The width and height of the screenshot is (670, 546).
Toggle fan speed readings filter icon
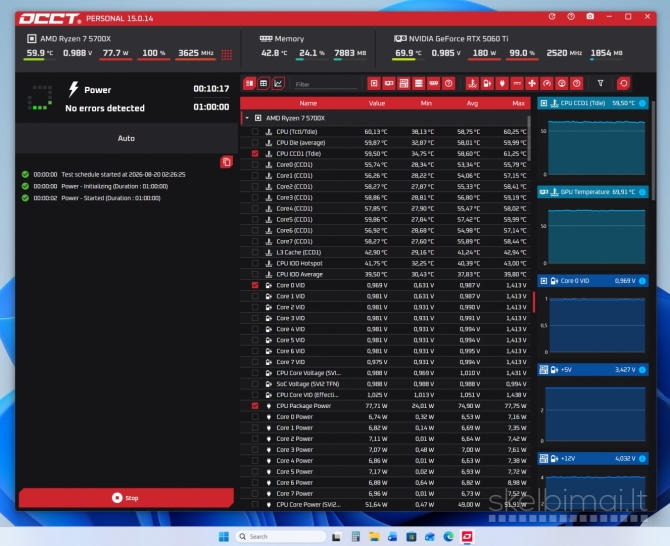pyautogui.click(x=532, y=83)
